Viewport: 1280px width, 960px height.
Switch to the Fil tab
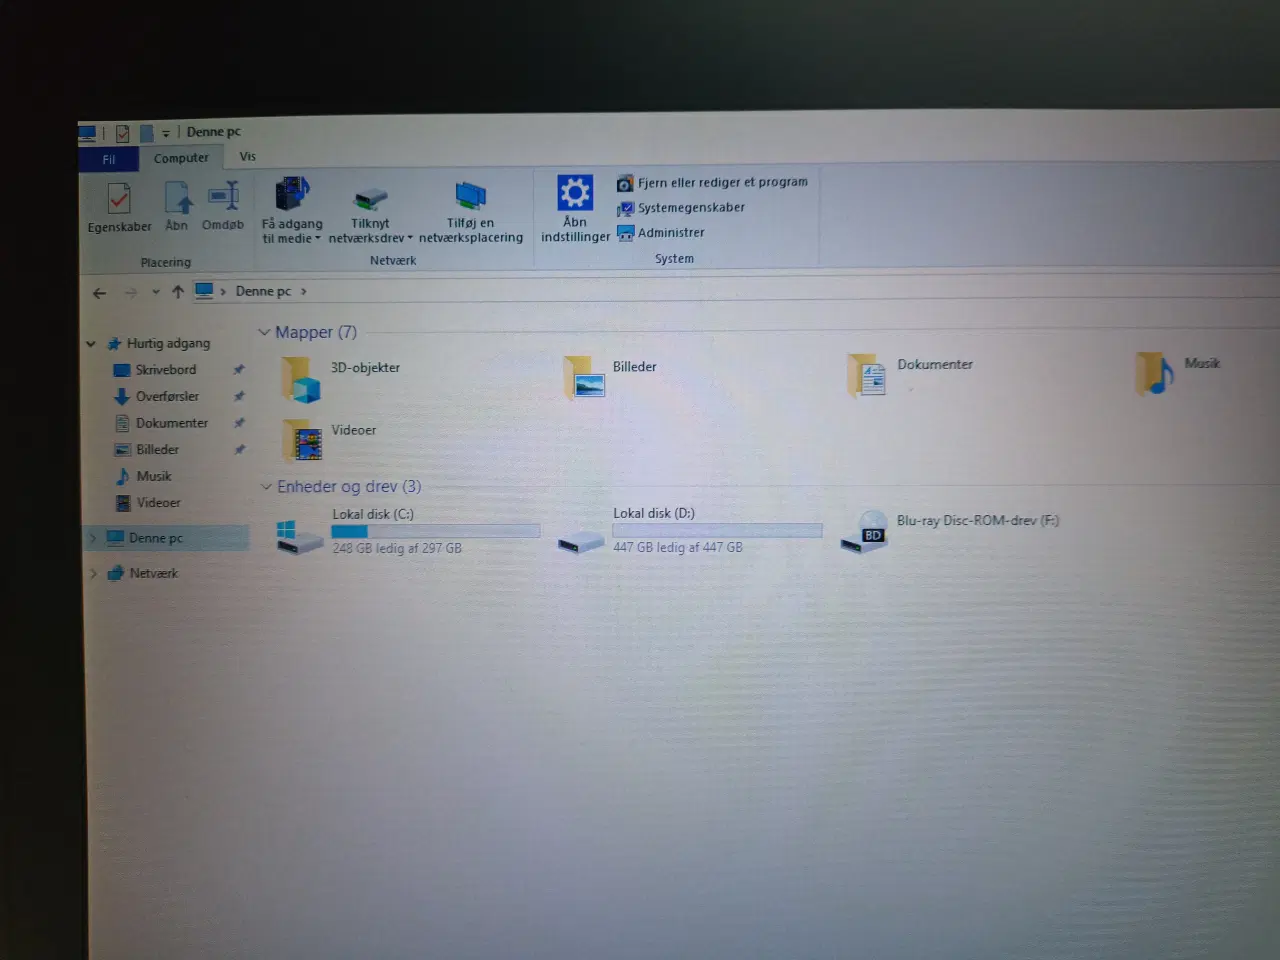(108, 159)
